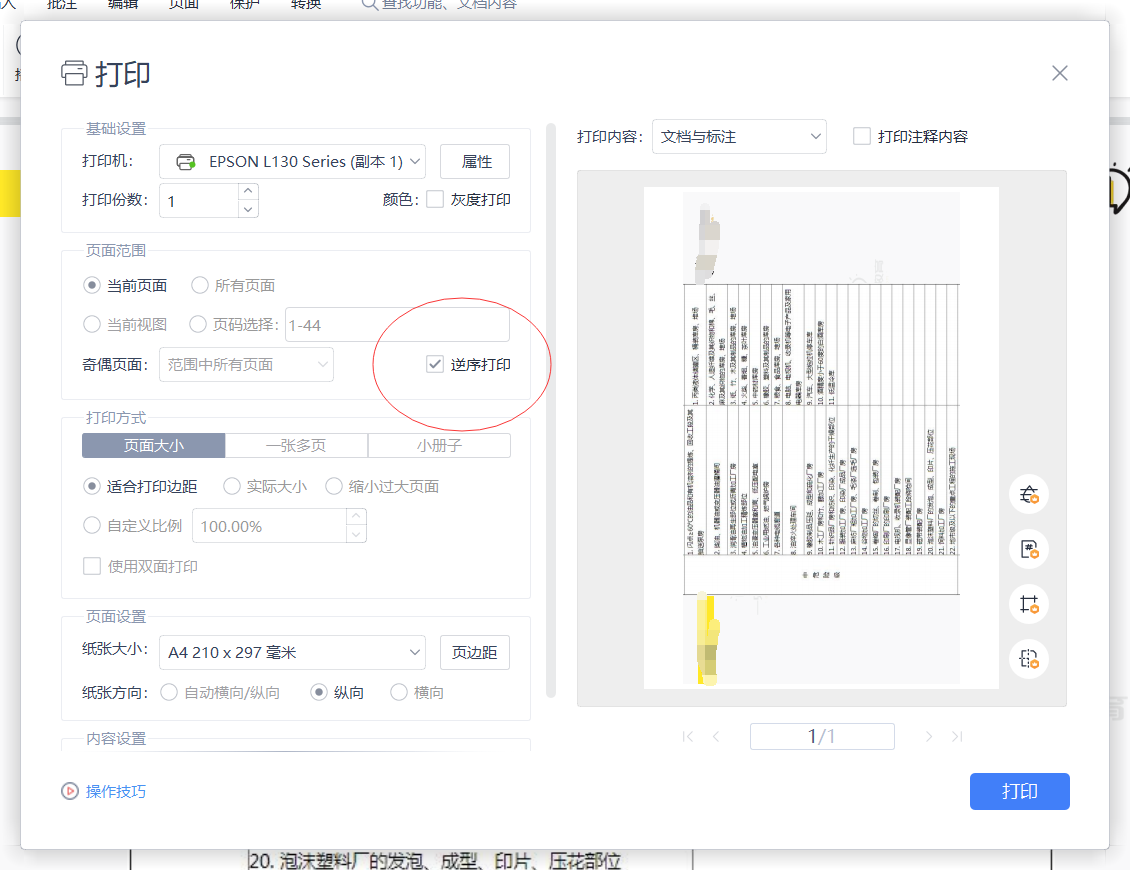Click the EPSON printer icon in printer dropdown
Image resolution: width=1130 pixels, height=870 pixels.
(x=187, y=161)
